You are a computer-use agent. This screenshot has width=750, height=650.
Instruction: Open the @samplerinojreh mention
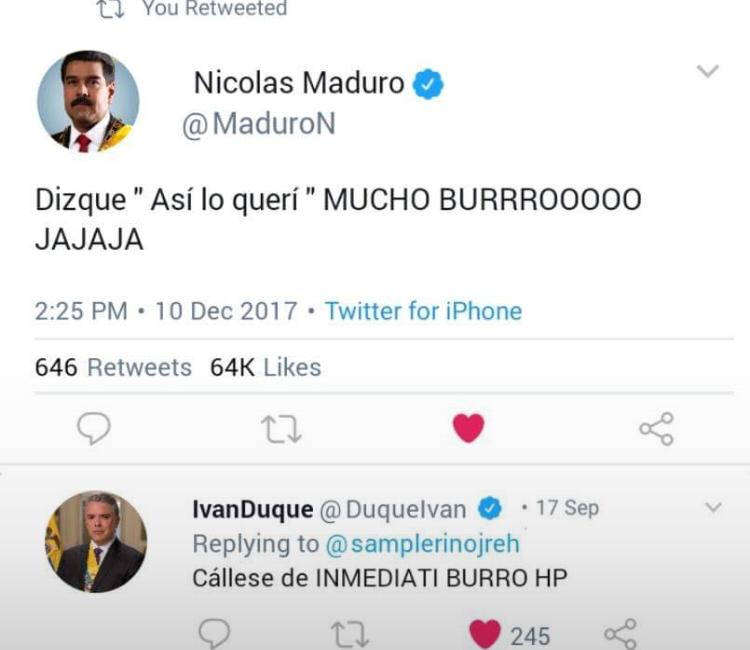[x=422, y=544]
